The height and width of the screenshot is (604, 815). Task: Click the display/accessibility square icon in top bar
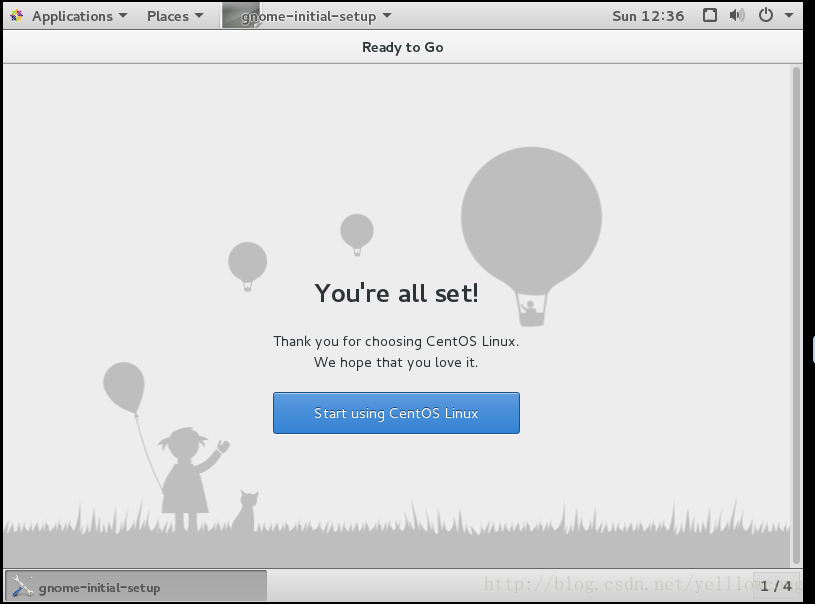coord(709,15)
